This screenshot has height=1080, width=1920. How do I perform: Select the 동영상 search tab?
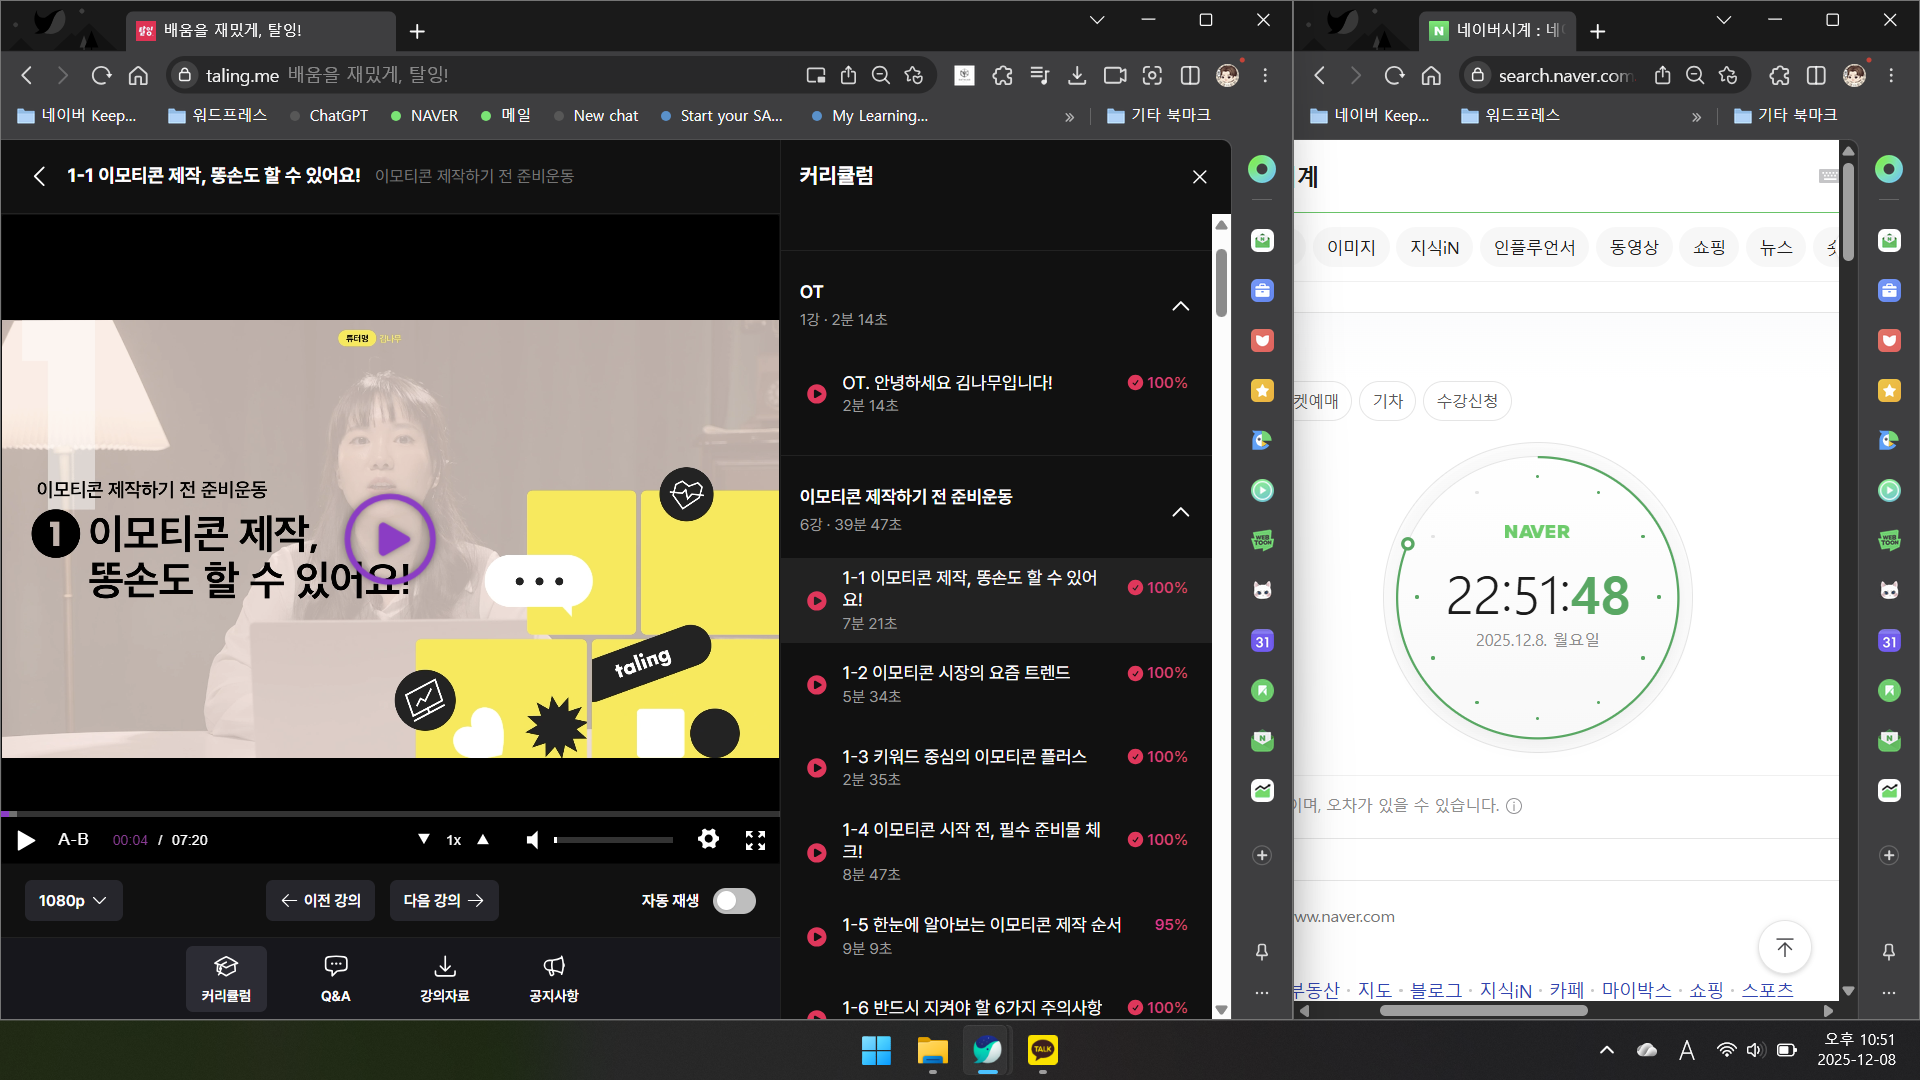[1633, 248]
